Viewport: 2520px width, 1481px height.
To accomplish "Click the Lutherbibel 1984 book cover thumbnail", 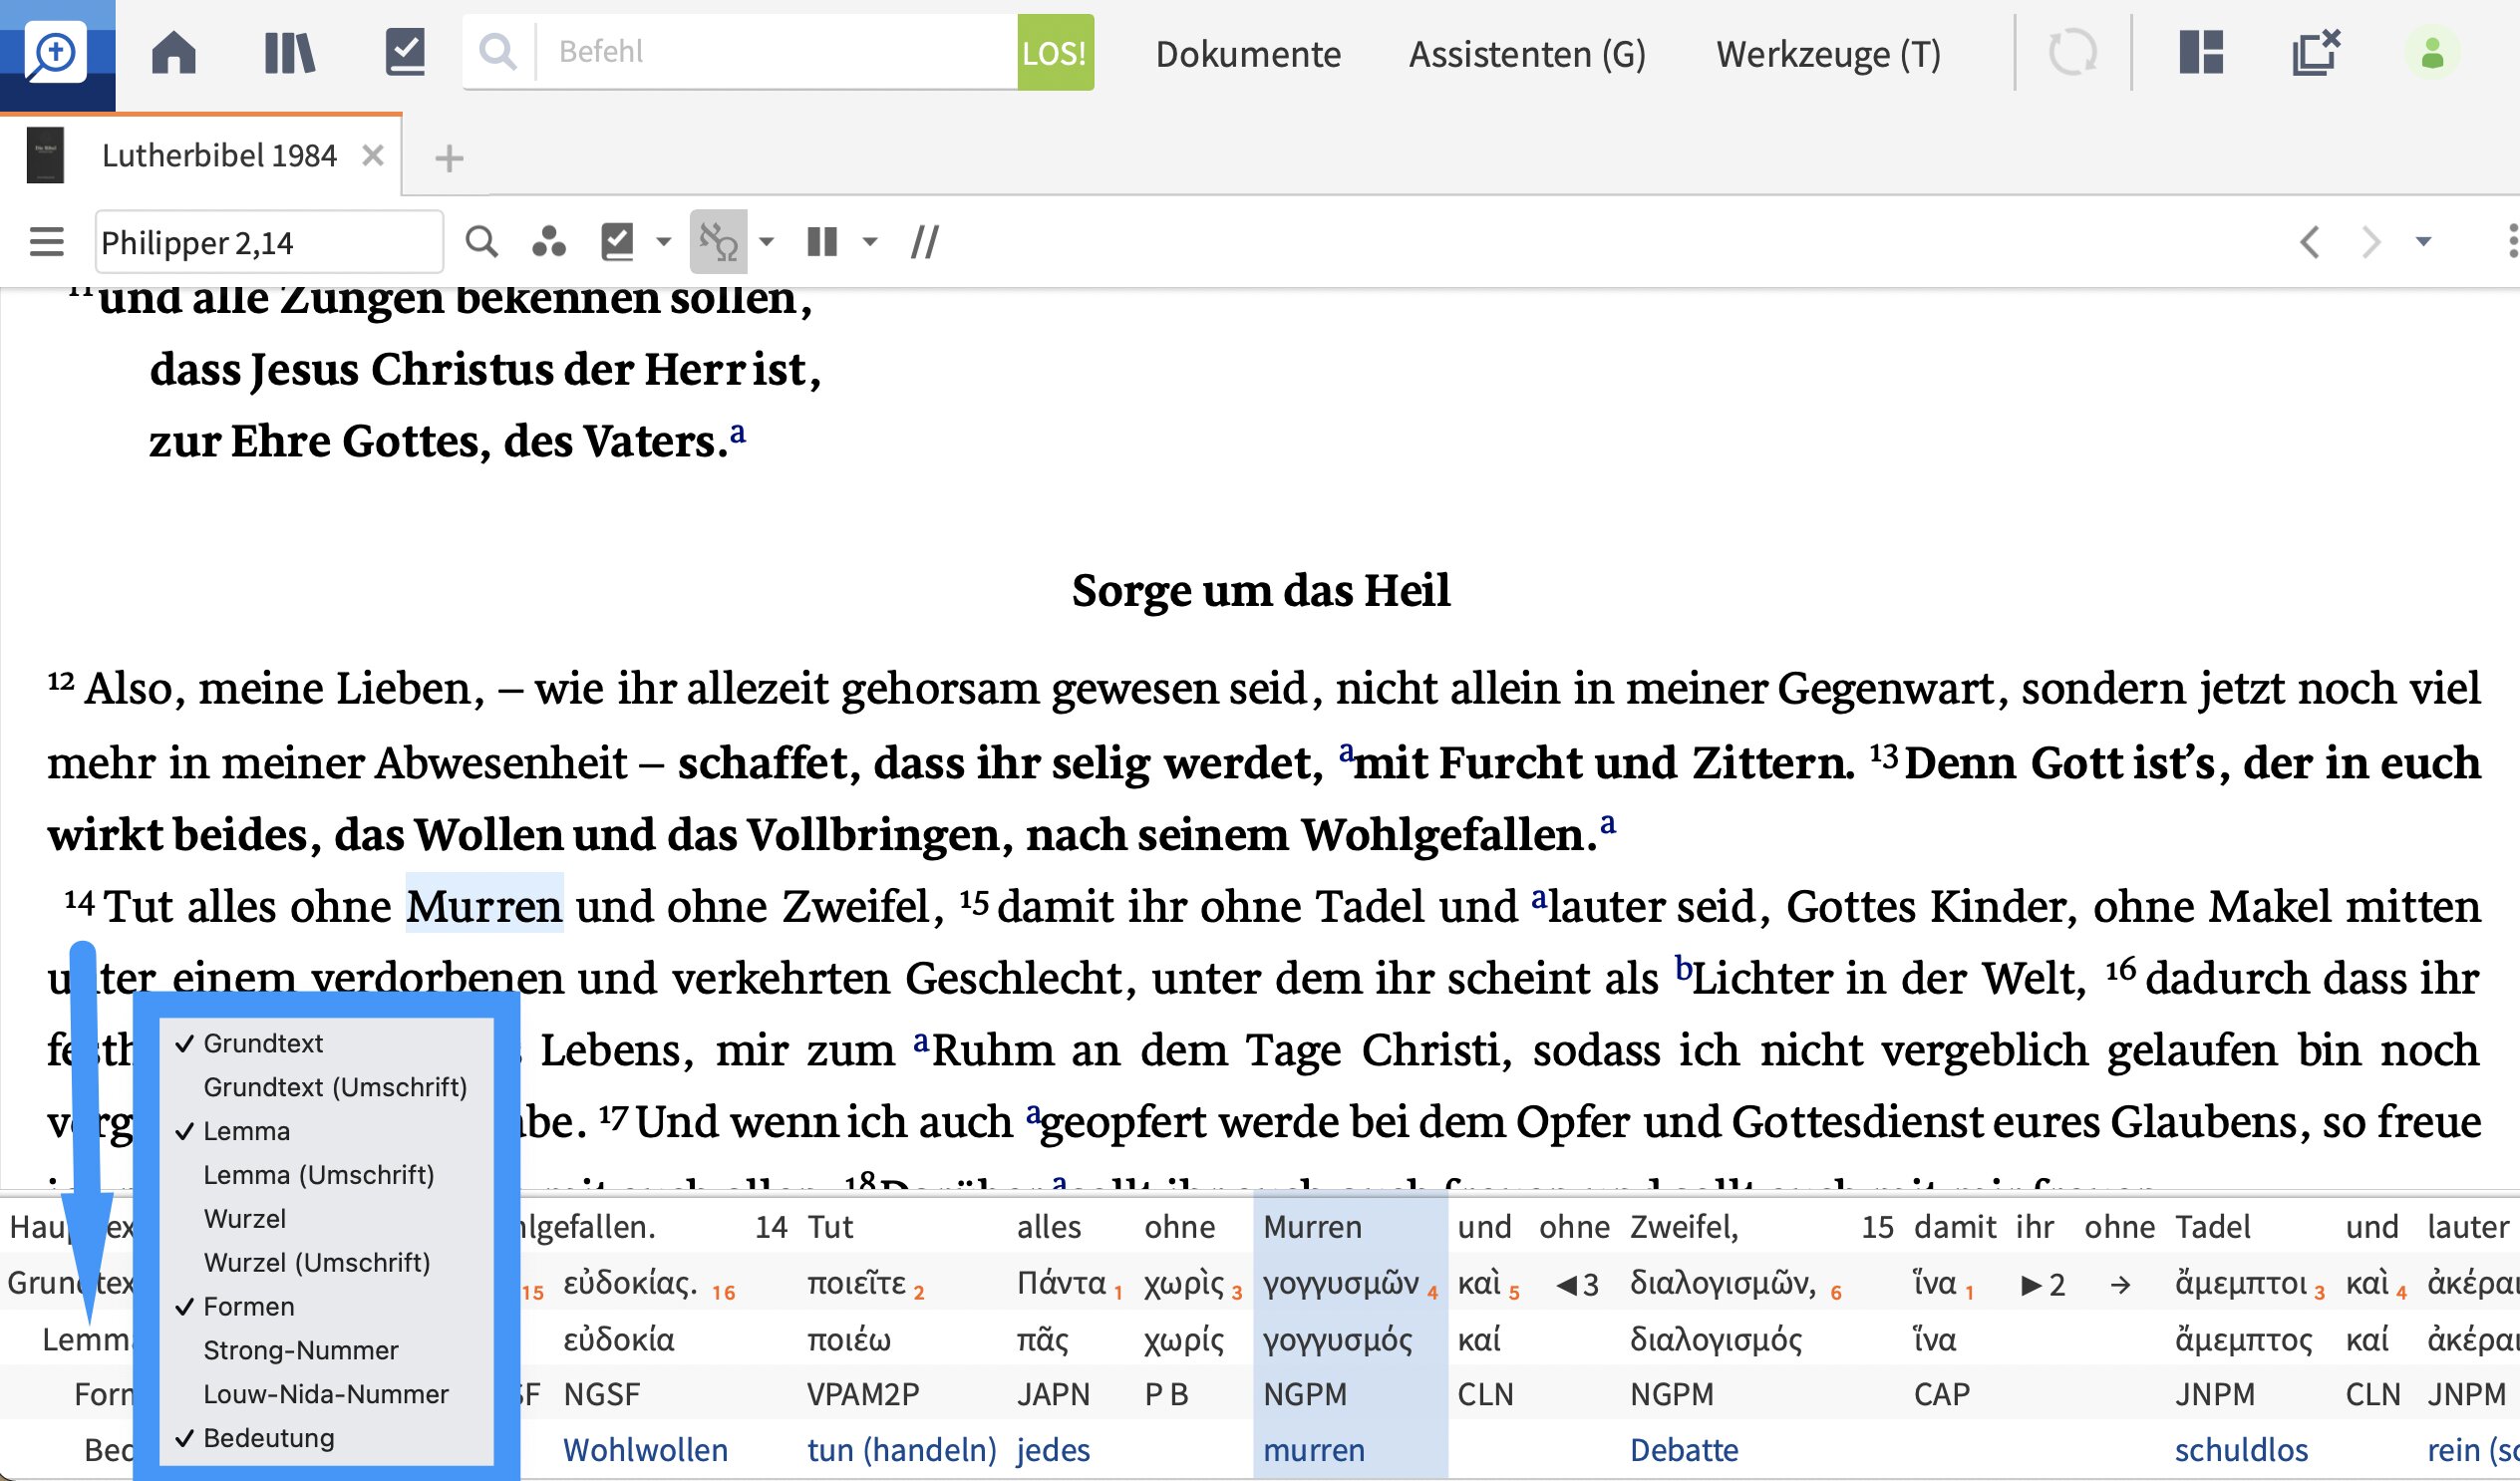I will [45, 156].
